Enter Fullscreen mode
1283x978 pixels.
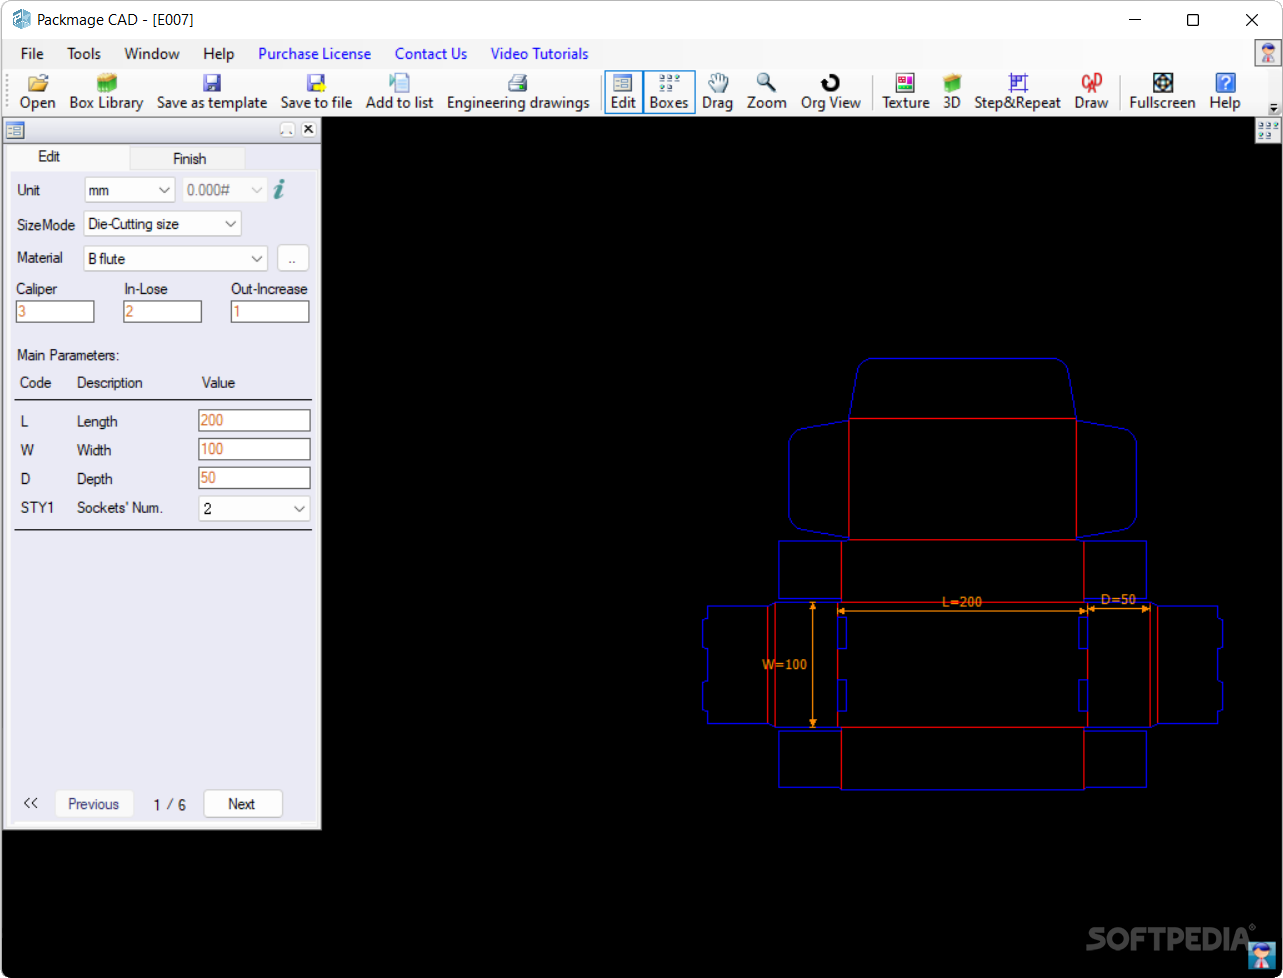[1162, 92]
